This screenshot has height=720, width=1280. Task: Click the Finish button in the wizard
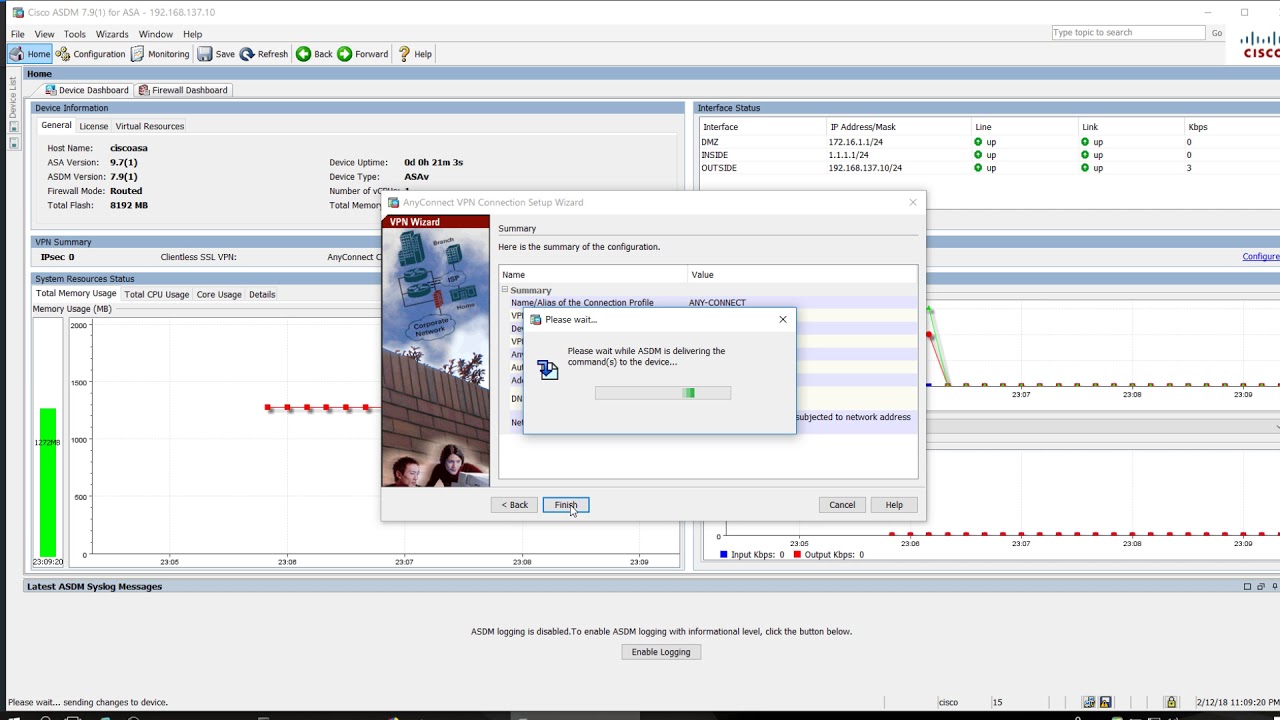[566, 505]
